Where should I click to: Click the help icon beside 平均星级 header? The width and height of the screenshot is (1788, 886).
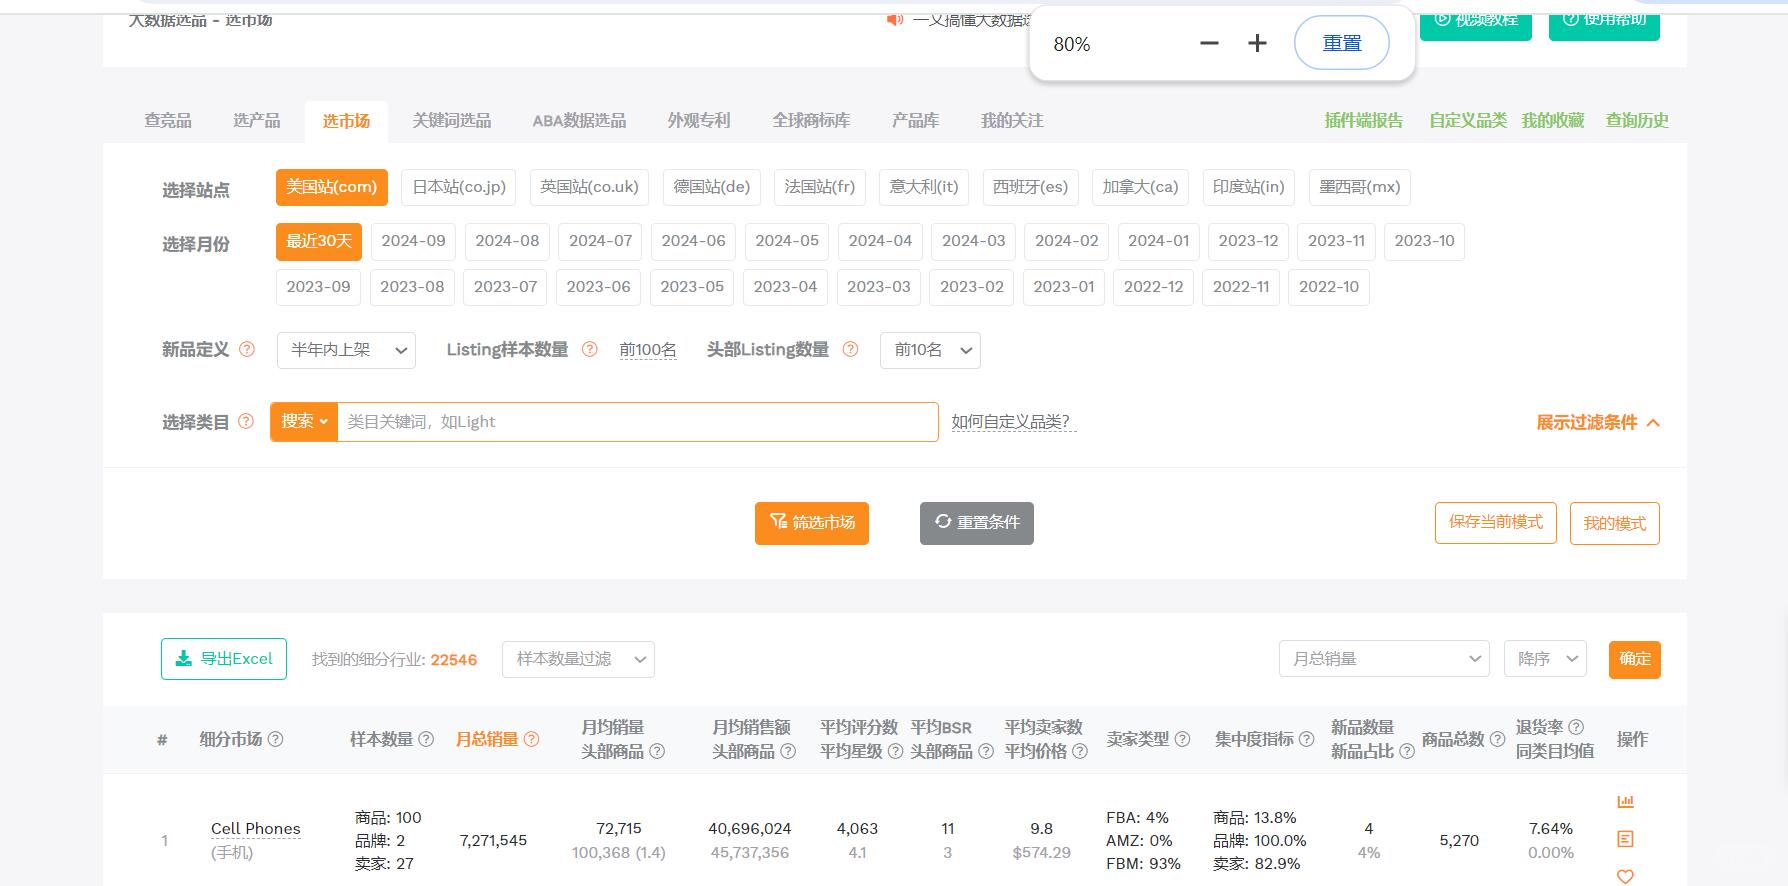point(896,751)
